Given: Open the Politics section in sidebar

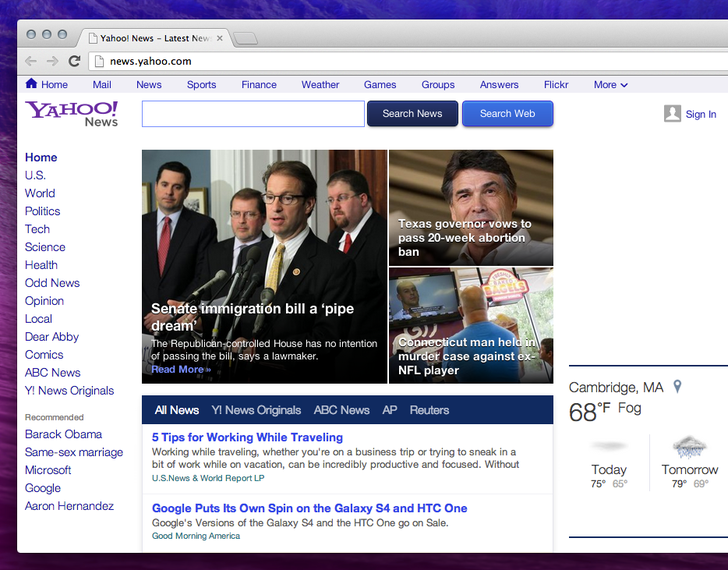Looking at the screenshot, I should coord(43,211).
